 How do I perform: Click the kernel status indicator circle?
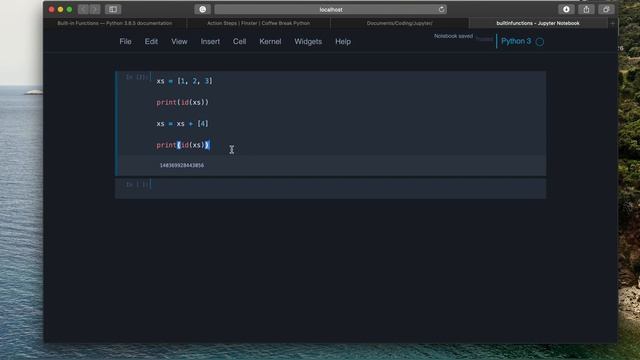[x=540, y=42]
